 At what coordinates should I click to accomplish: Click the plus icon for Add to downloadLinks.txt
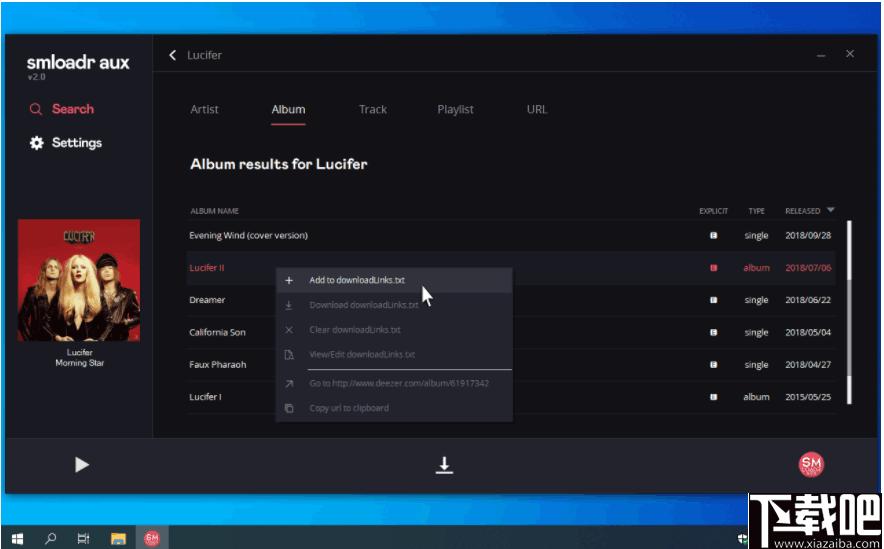[x=289, y=280]
